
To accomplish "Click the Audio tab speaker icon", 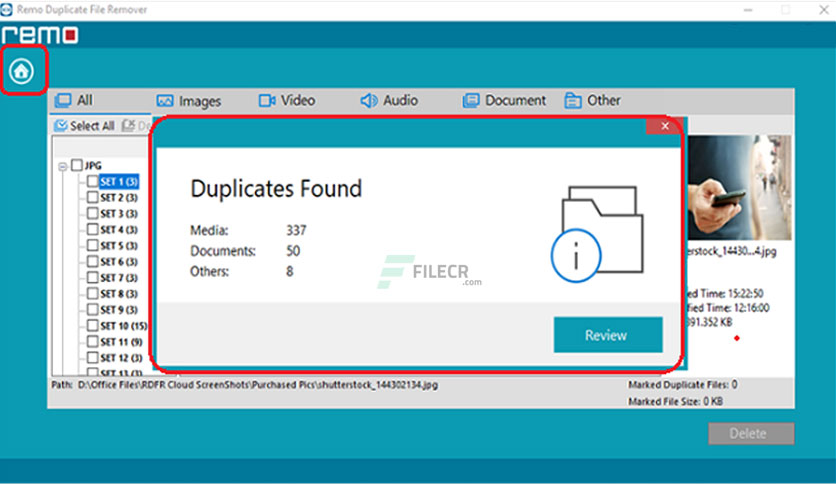I will (x=369, y=100).
